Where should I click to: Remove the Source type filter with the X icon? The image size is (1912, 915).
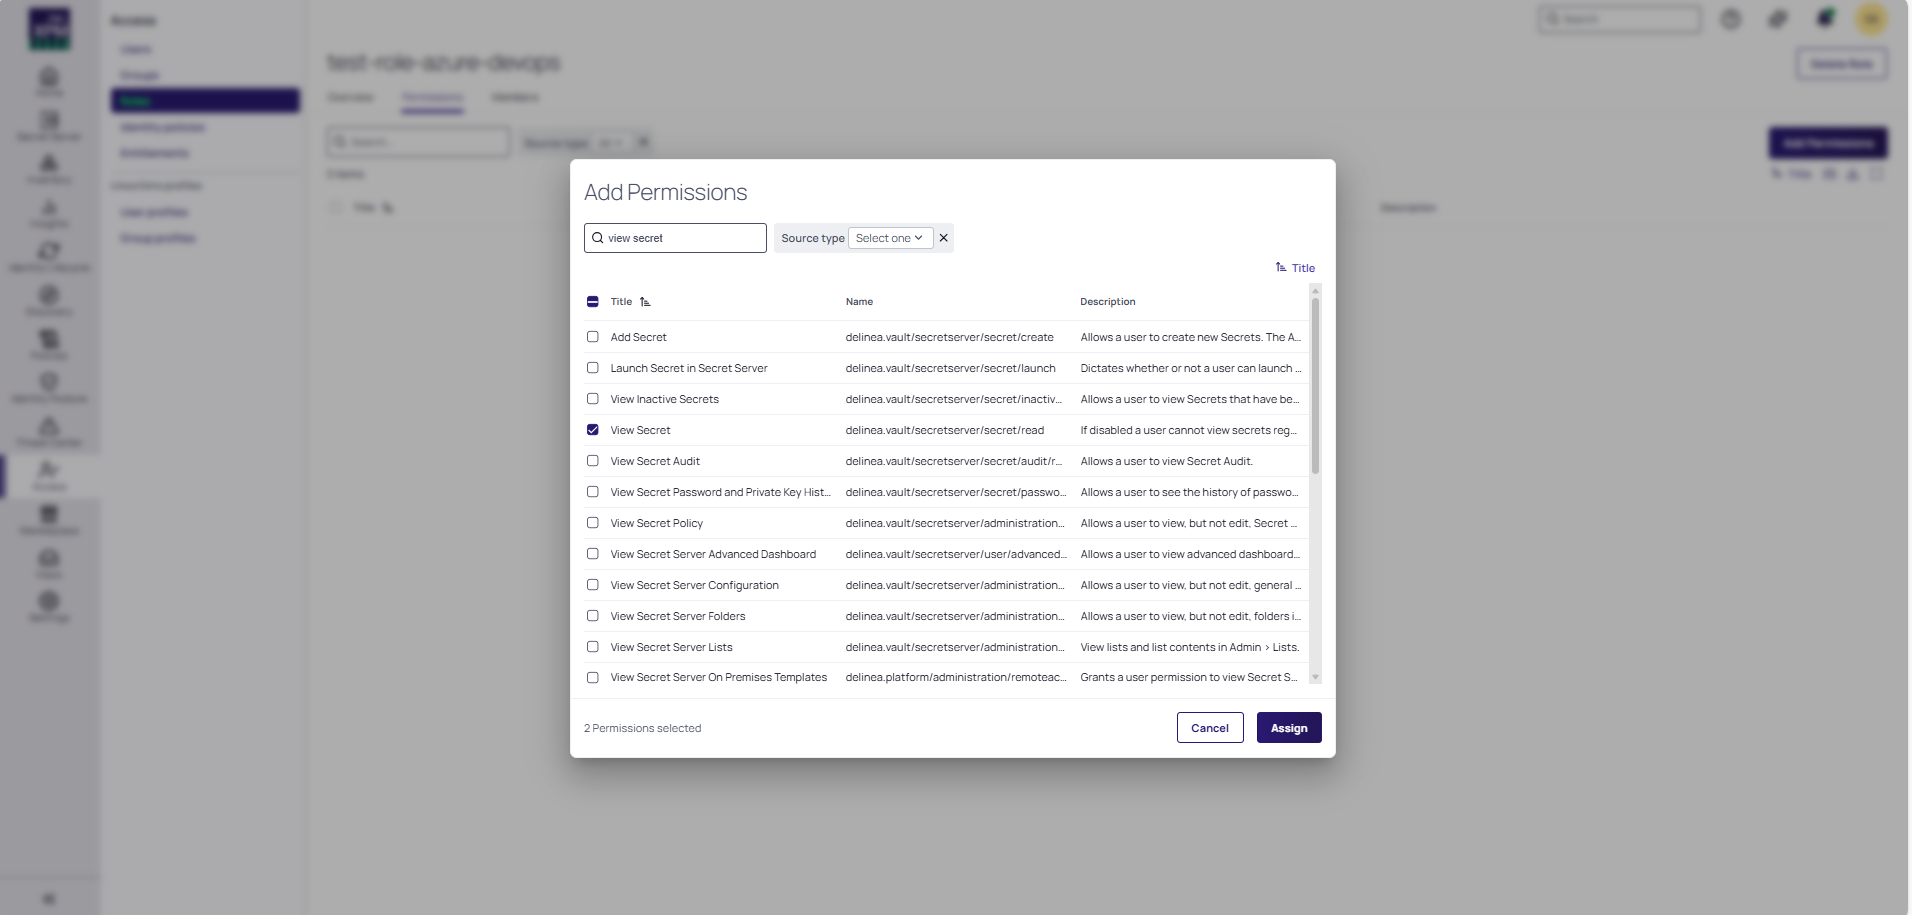943,238
